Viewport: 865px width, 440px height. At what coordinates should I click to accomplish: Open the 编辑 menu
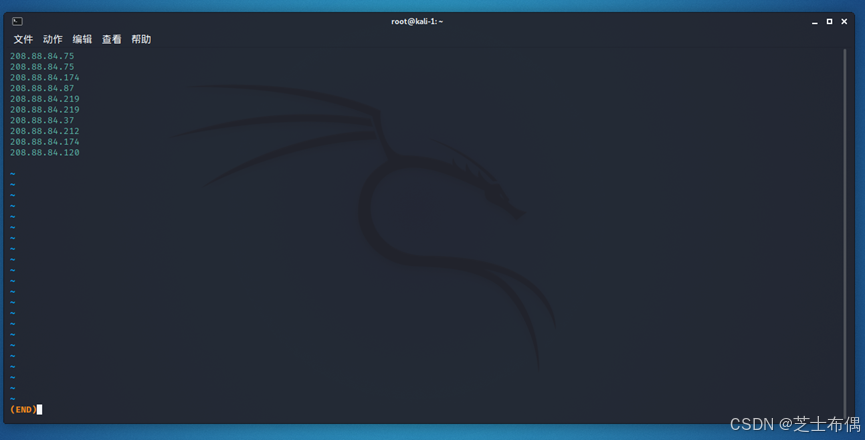(x=82, y=39)
